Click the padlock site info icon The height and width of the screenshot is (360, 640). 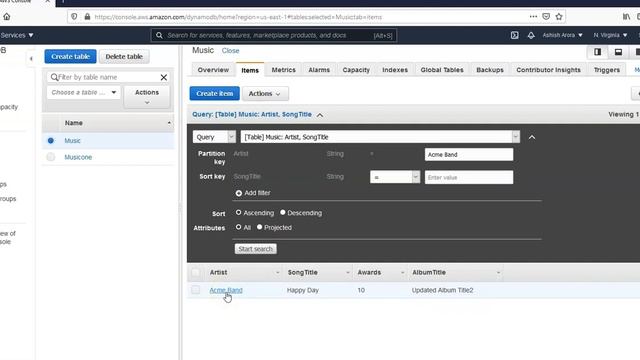point(87,17)
